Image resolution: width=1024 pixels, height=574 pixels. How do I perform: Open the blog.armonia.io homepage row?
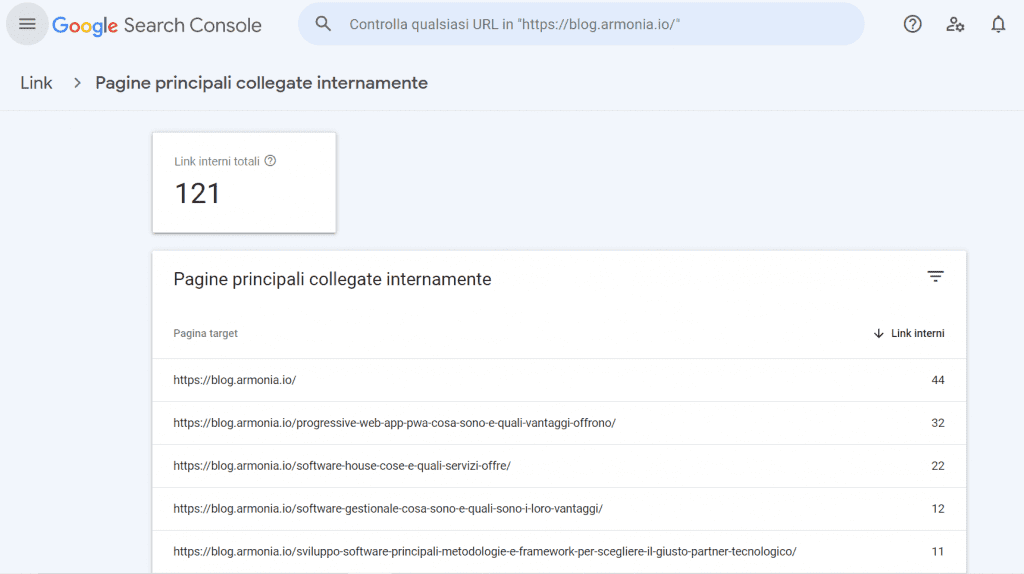[x=235, y=380]
